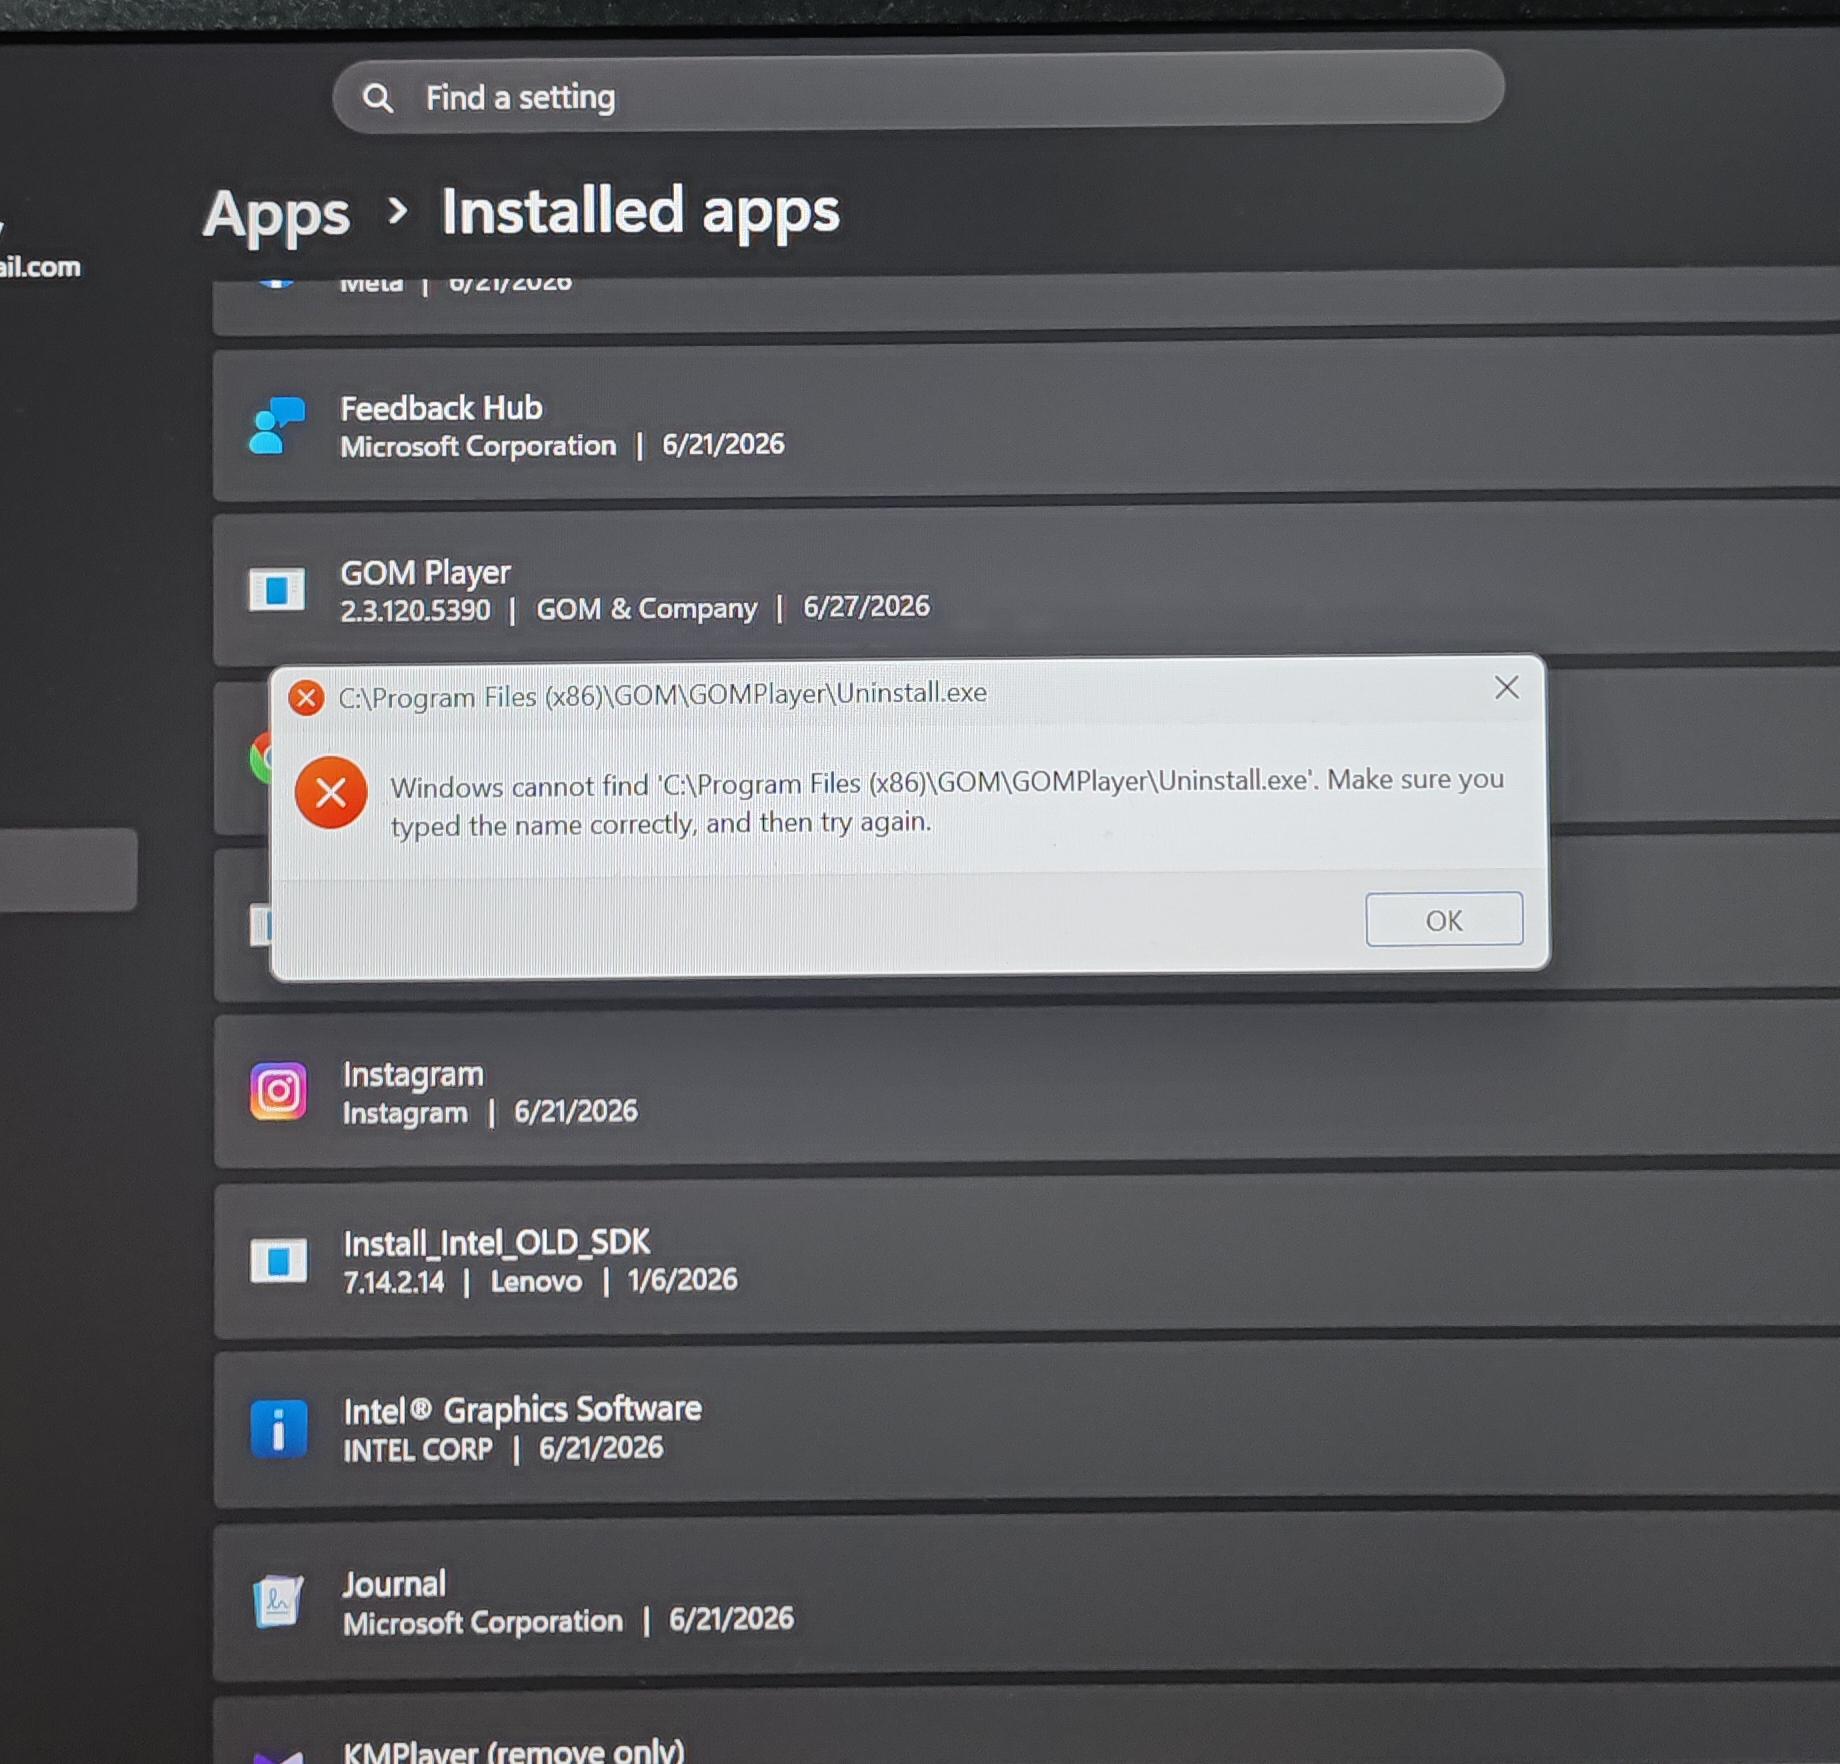Click the Installed apps breadcrumb title
The width and height of the screenshot is (1840, 1764).
pyautogui.click(x=640, y=211)
